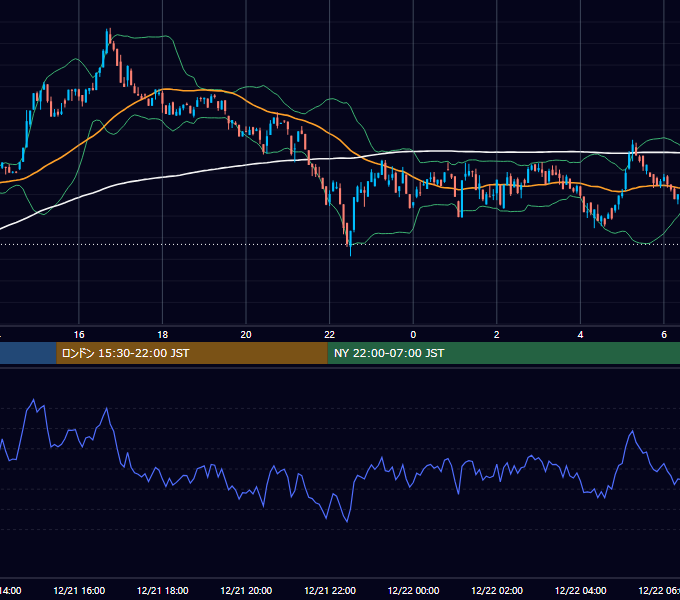This screenshot has height=600, width=680.
Task: Click the 12/22 04:00 date label
Action: (x=581, y=590)
